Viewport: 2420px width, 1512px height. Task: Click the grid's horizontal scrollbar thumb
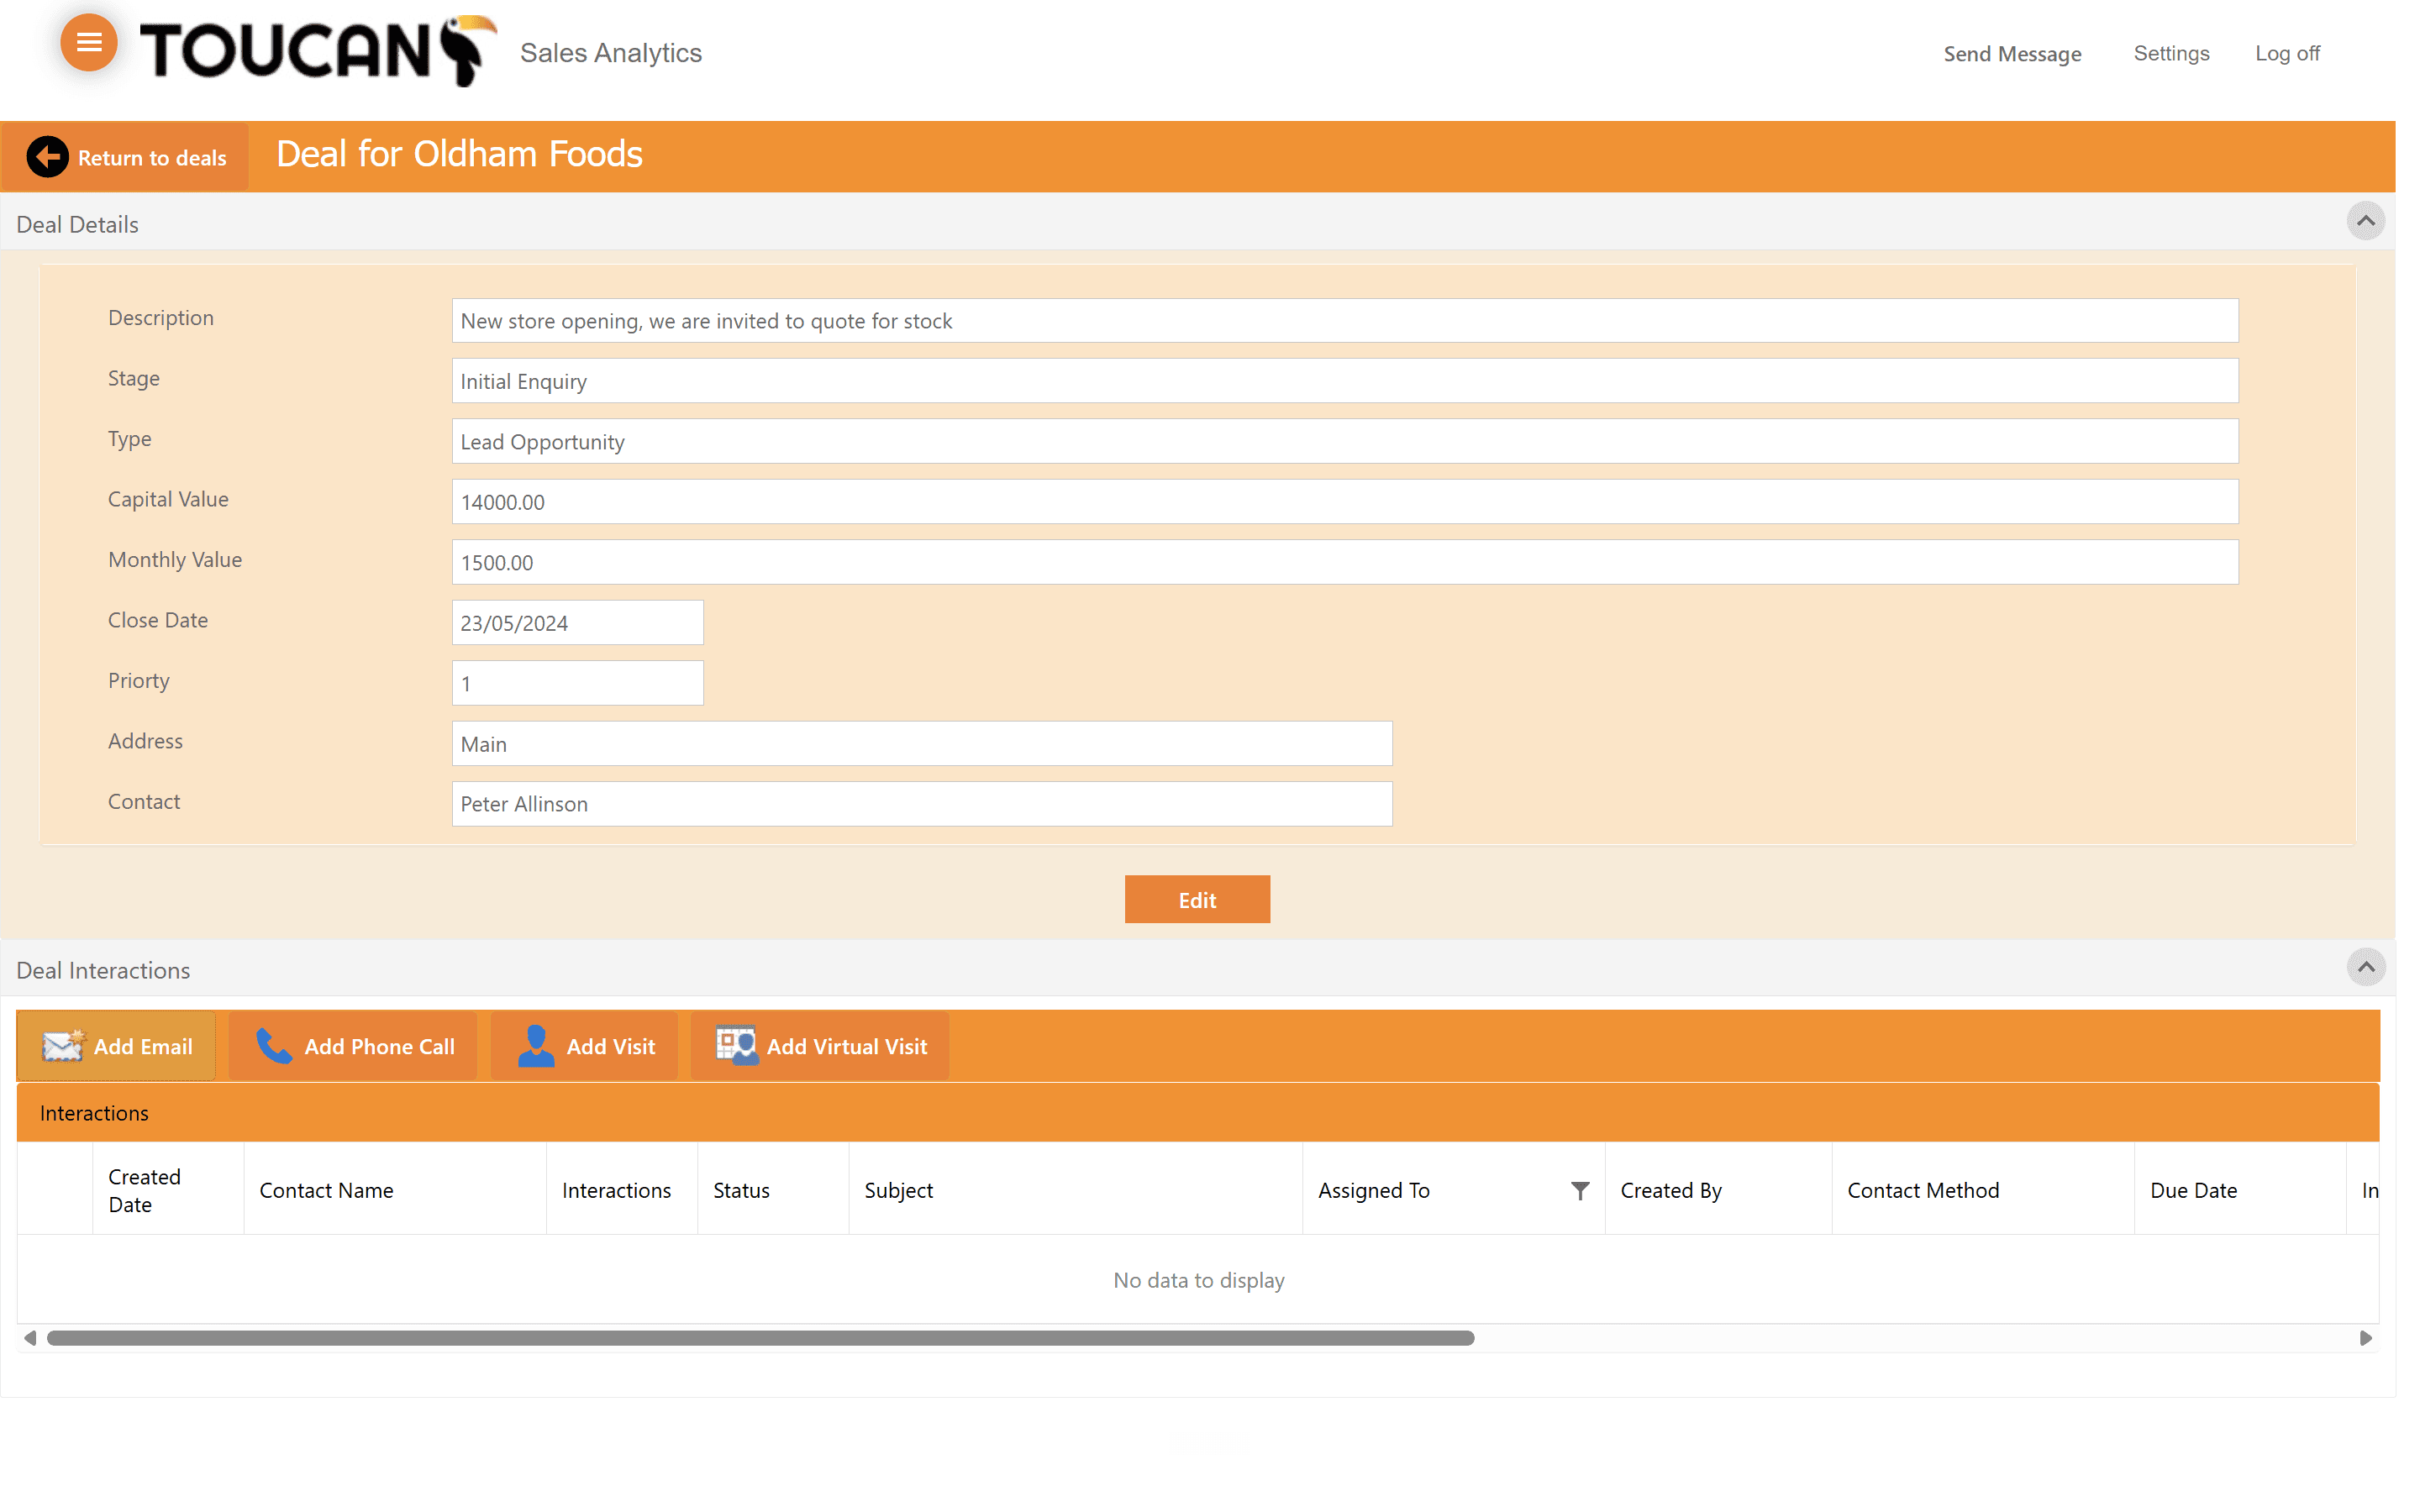(761, 1338)
